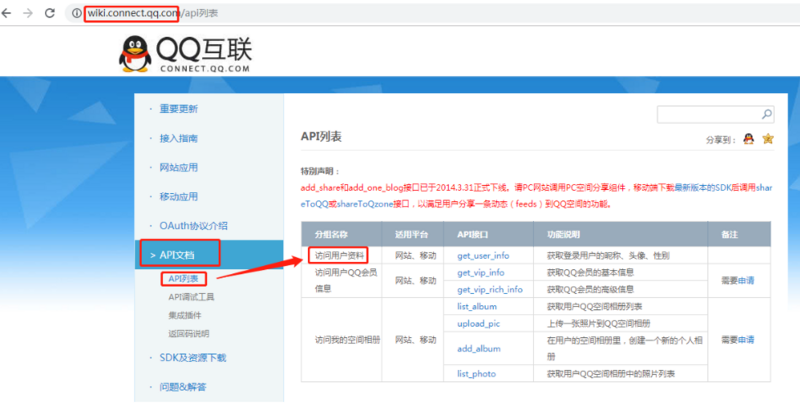Share to QQ via penguin share icon
This screenshot has height=406, width=800.
pyautogui.click(x=748, y=139)
